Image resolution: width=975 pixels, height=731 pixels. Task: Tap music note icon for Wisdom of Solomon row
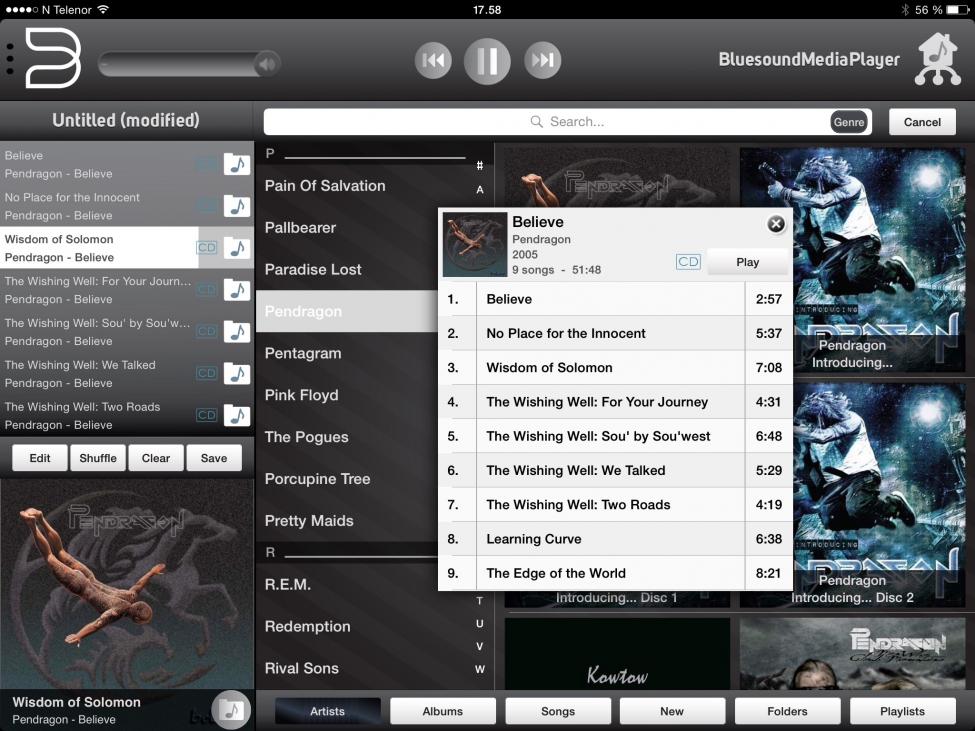pos(237,247)
